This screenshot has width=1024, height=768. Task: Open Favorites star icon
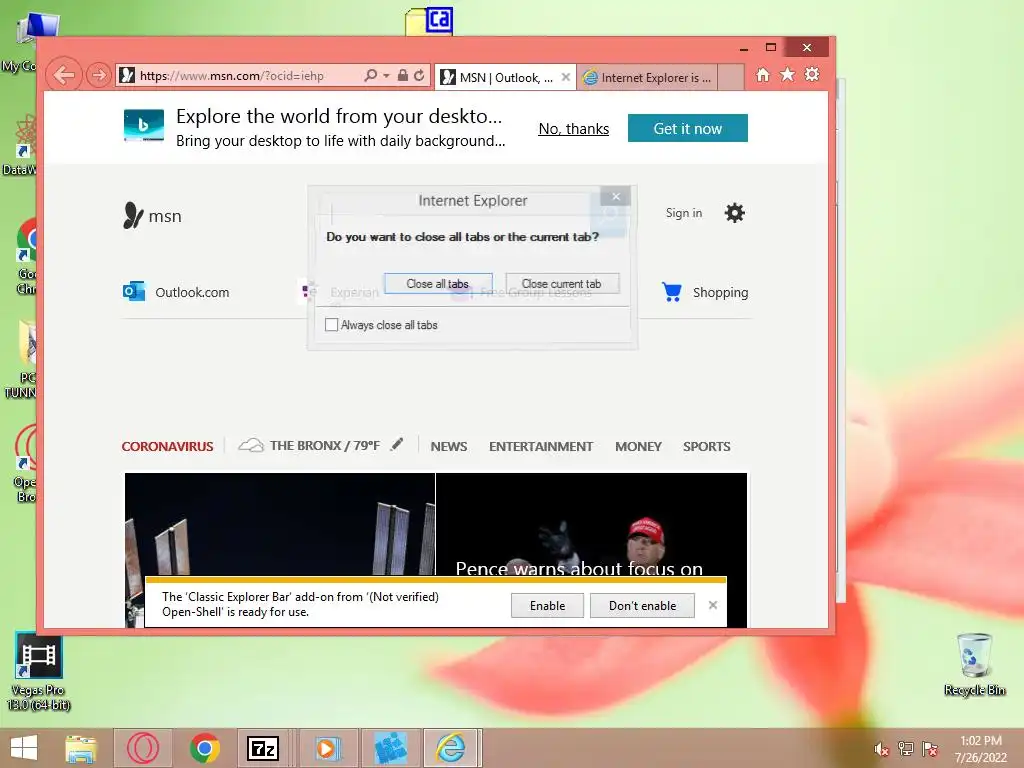[x=788, y=74]
